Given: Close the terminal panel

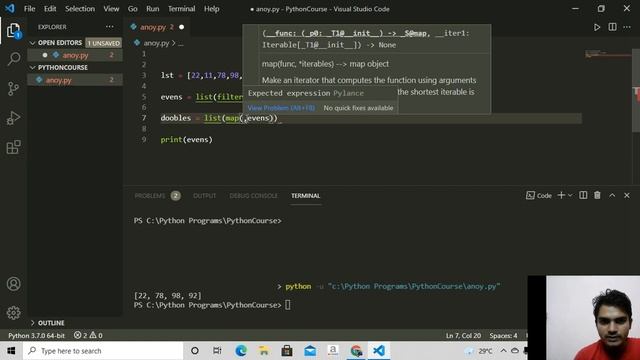Looking at the screenshot, I should pyautogui.click(x=627, y=196).
